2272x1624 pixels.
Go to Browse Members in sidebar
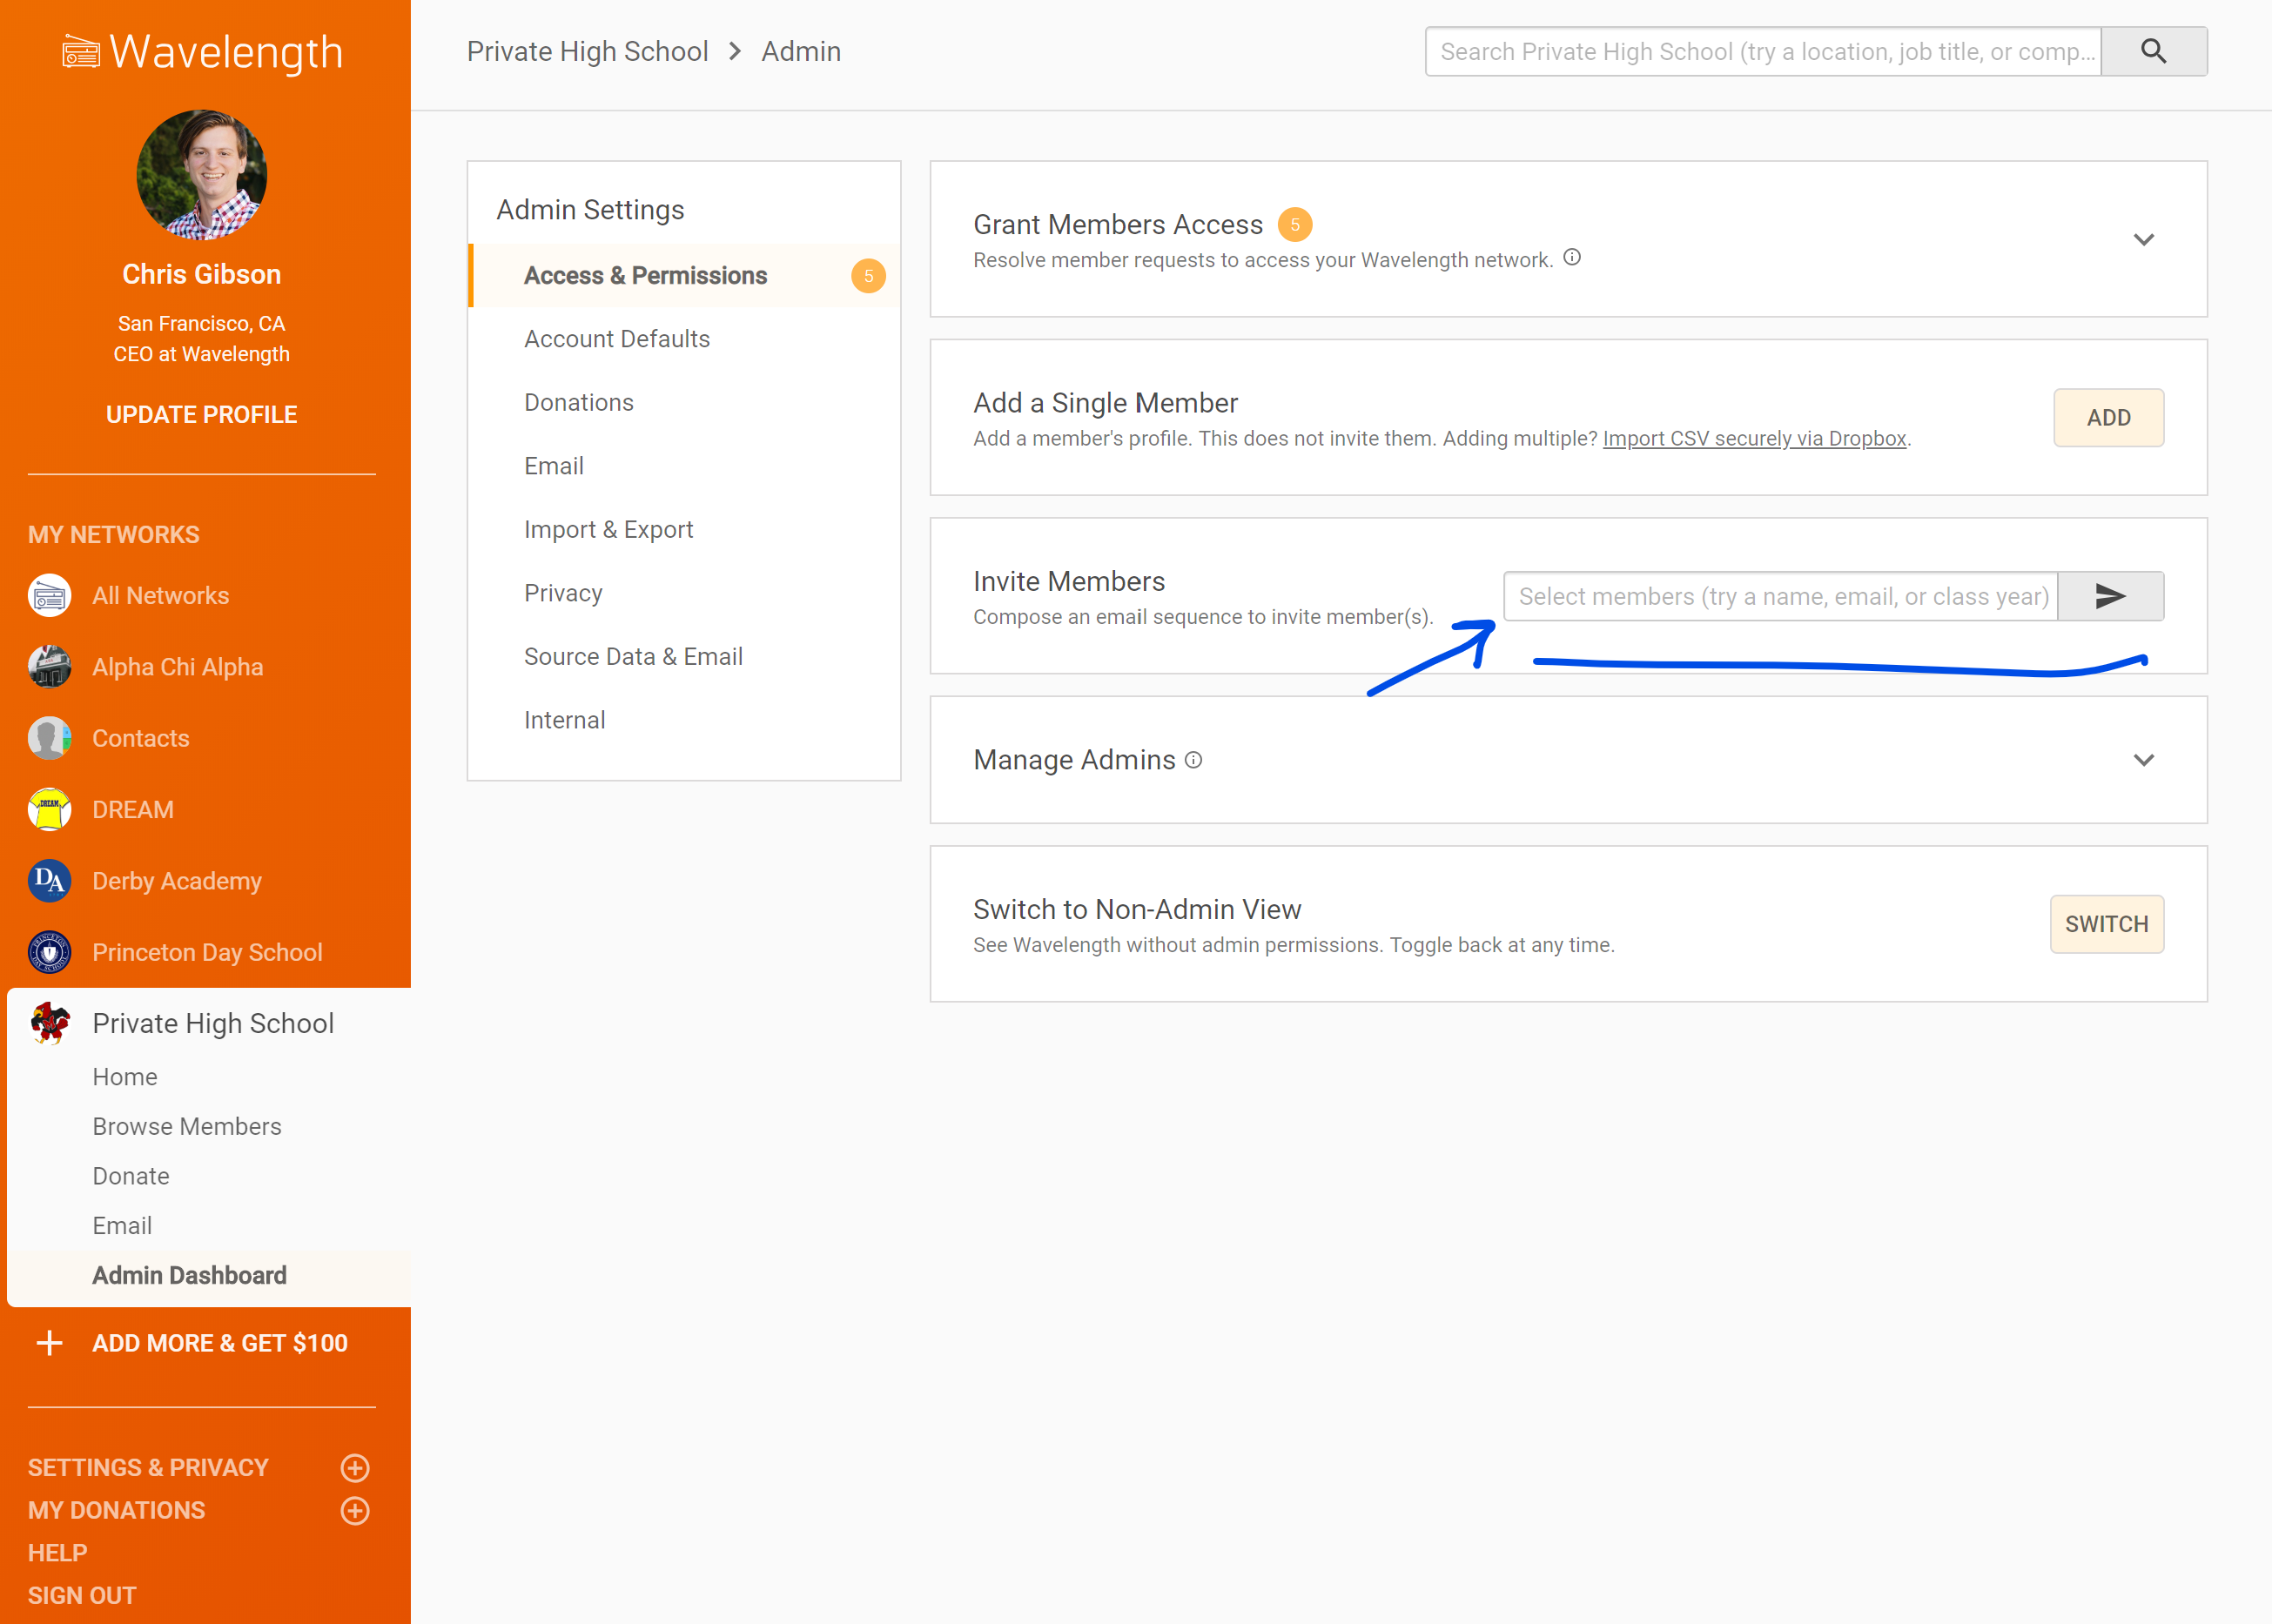187,1126
